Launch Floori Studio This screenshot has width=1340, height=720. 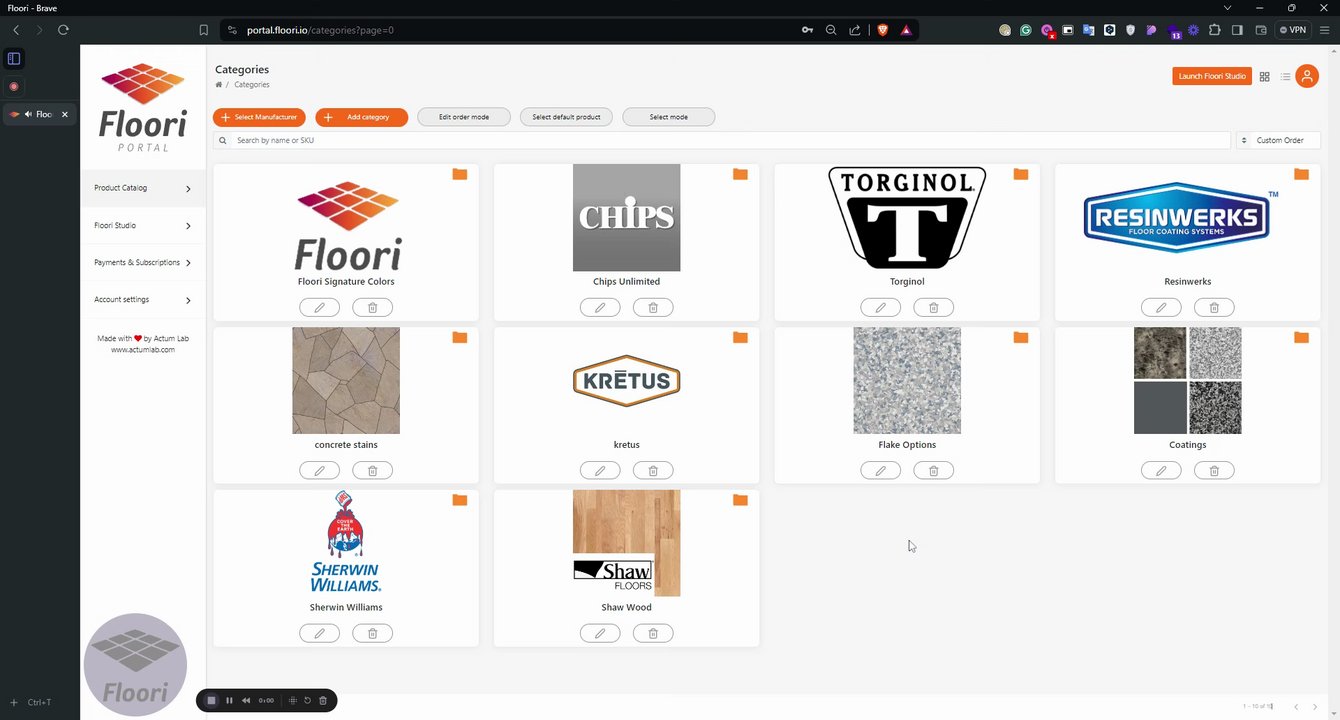tap(1212, 76)
